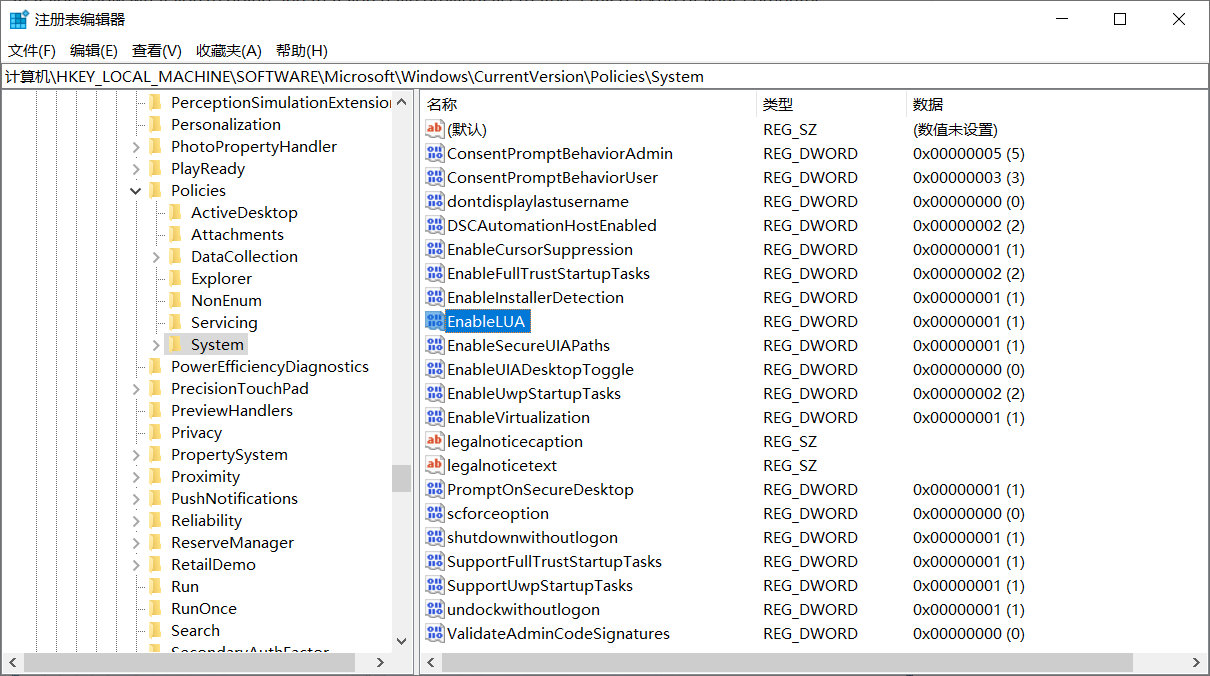Click the string icon beside legalnoticetext
The height and width of the screenshot is (676, 1210).
[x=435, y=465]
